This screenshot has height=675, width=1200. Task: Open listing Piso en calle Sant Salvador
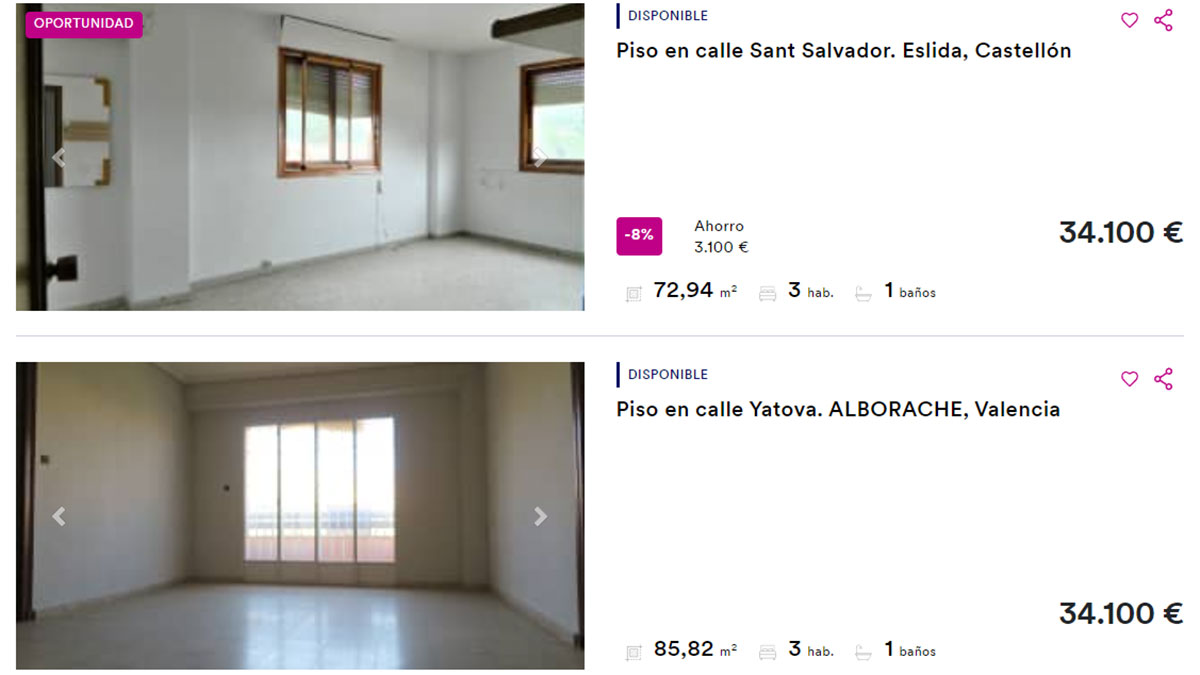coord(843,50)
